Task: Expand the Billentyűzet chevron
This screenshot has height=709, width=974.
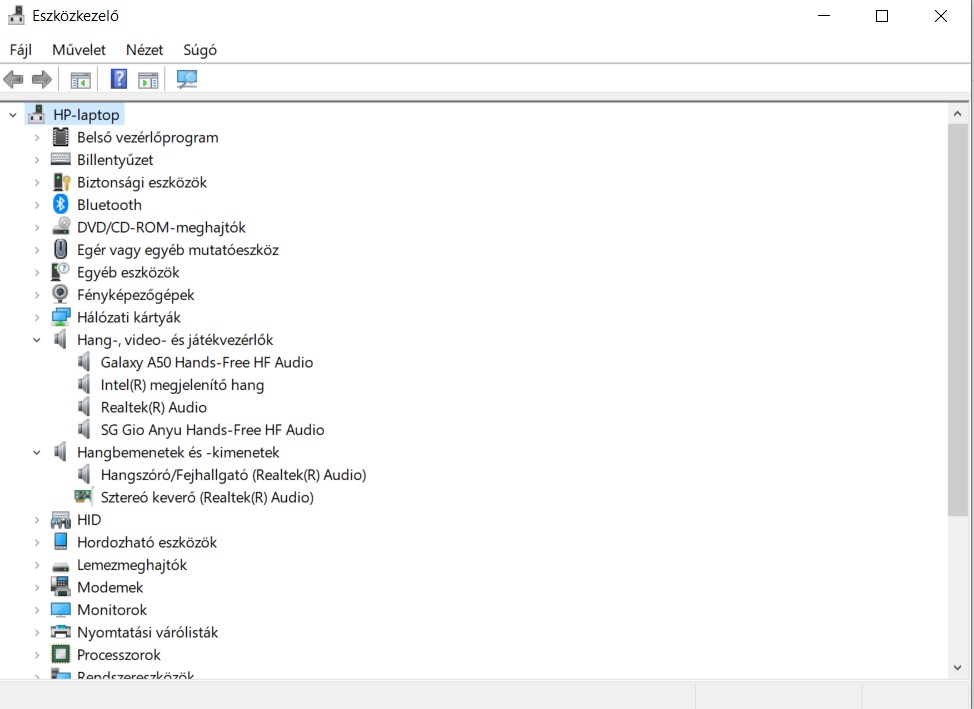Action: (x=37, y=160)
